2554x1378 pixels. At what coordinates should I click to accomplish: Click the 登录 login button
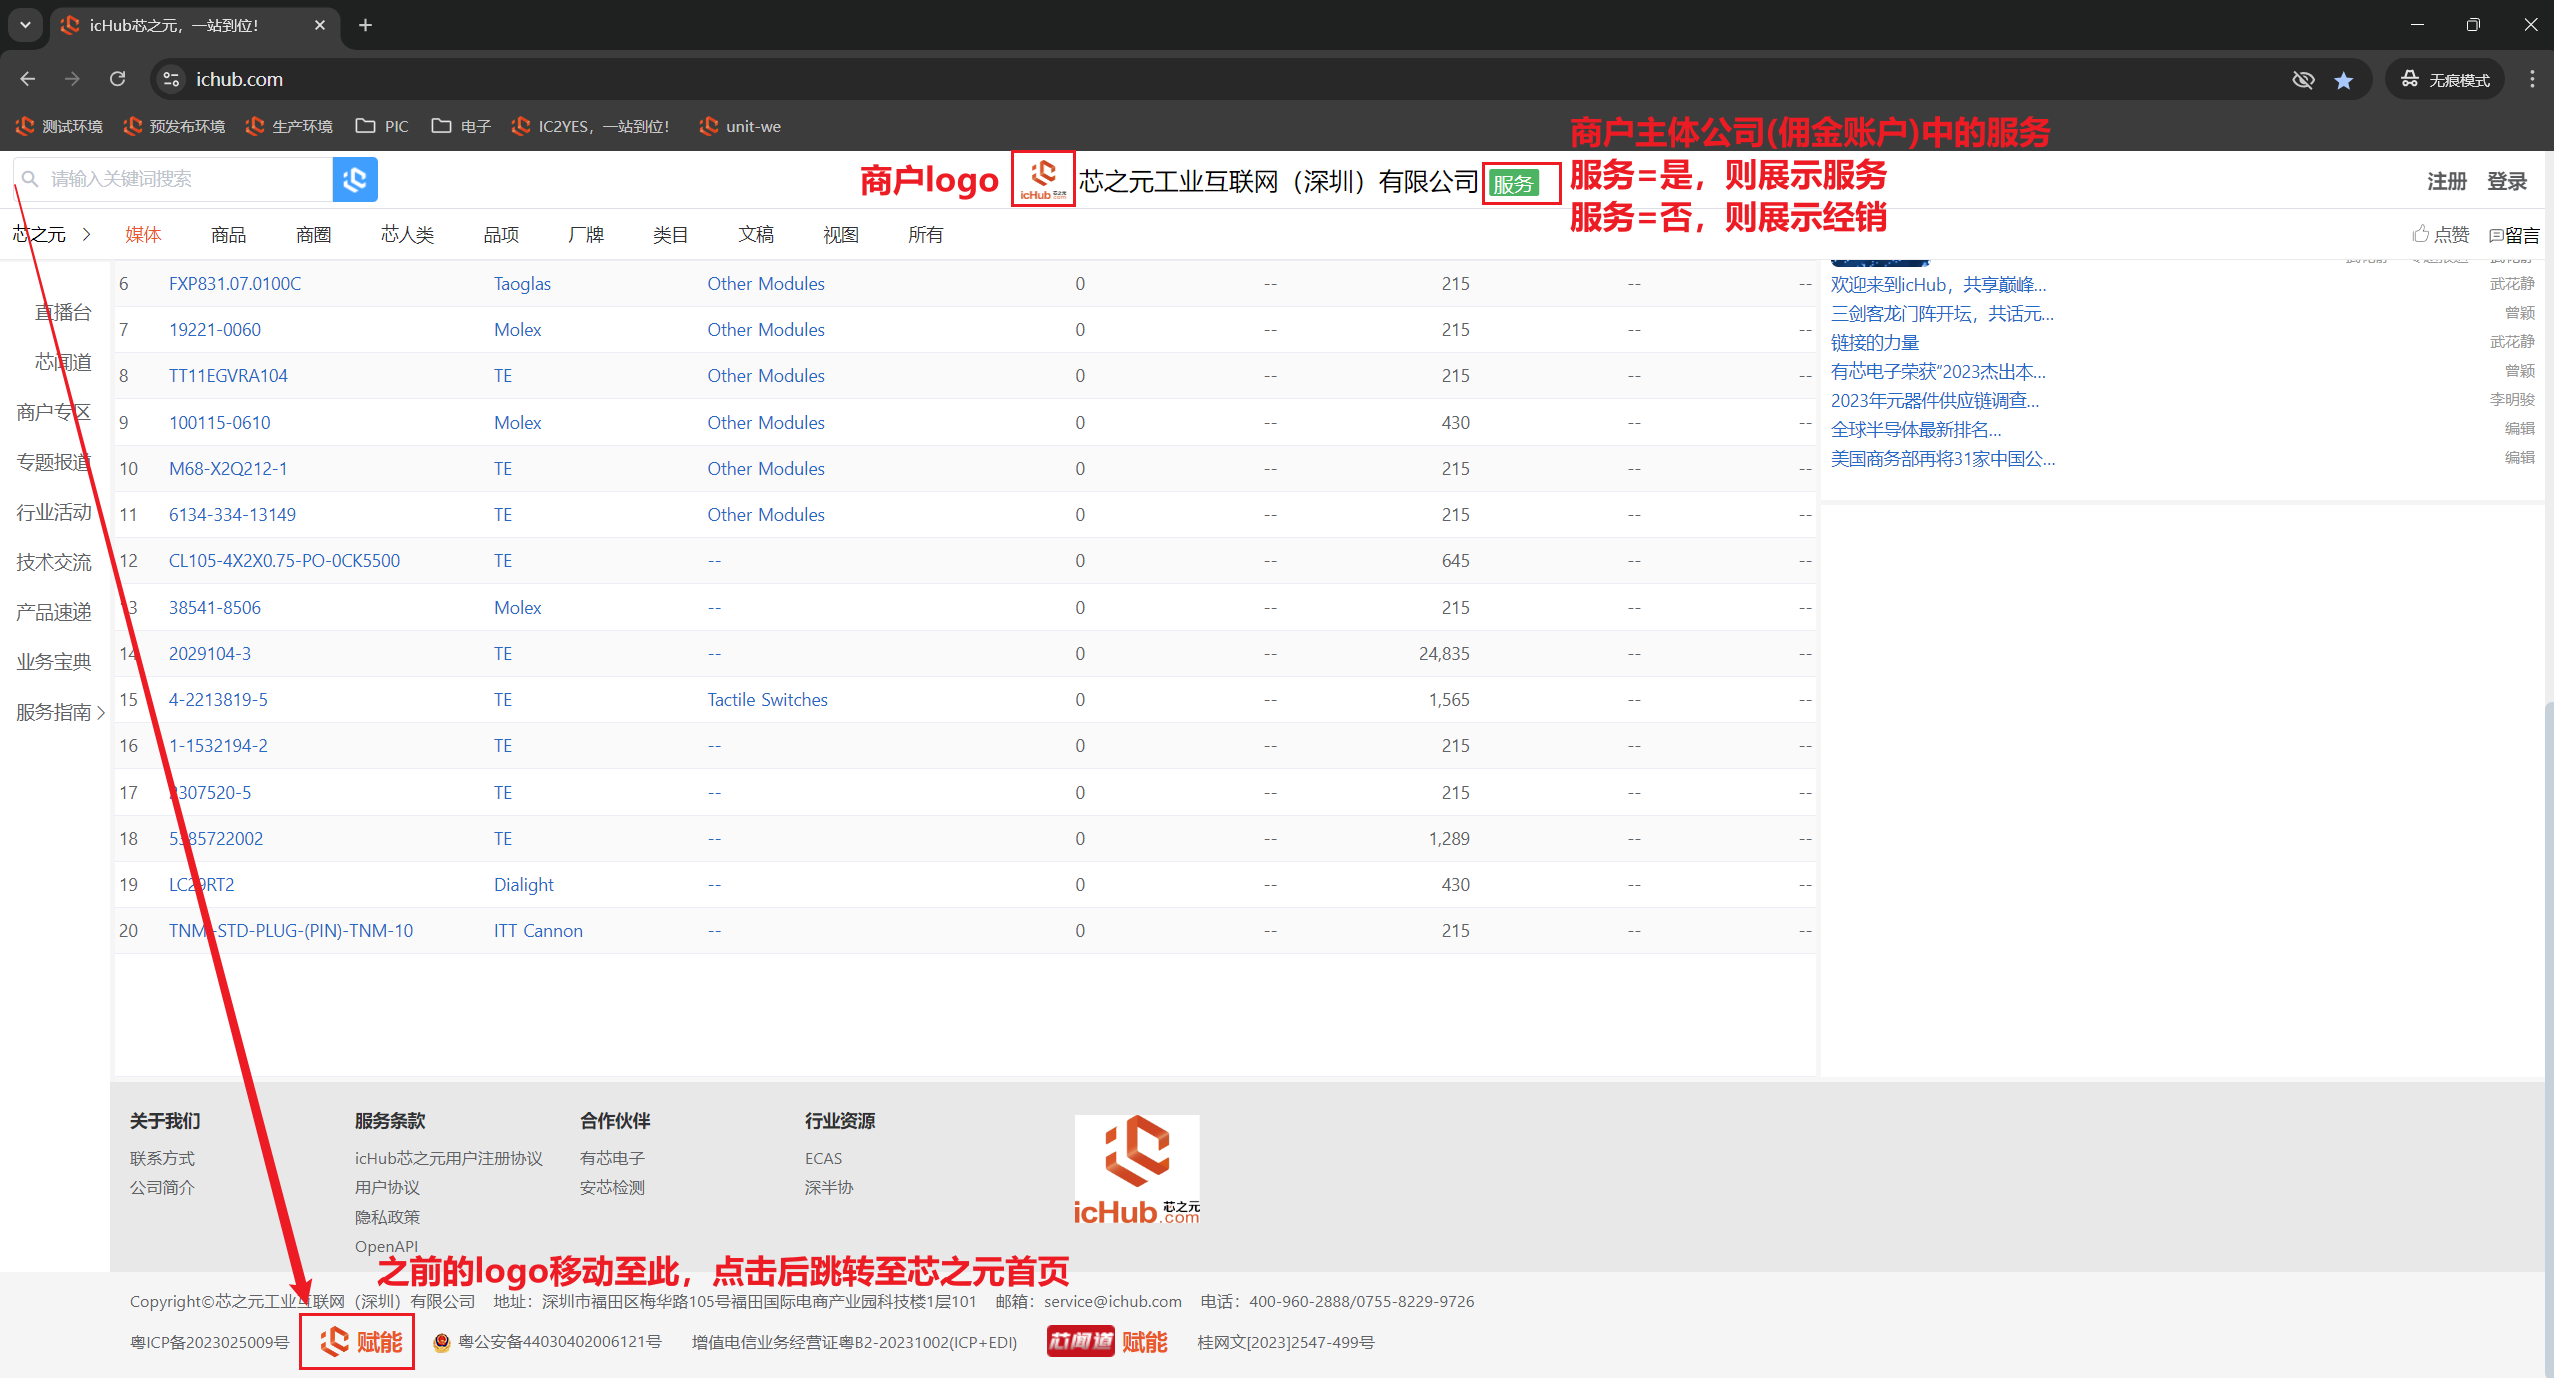2507,181
